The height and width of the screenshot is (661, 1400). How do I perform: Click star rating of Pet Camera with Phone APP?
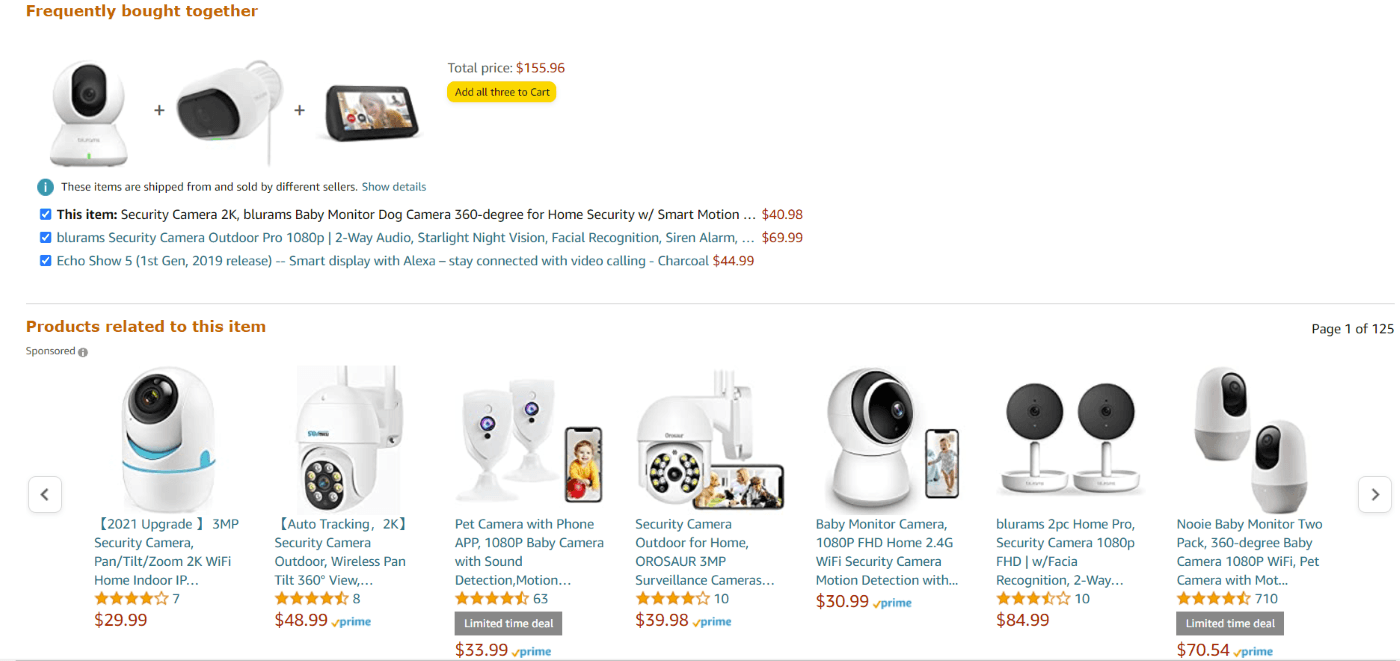pyautogui.click(x=491, y=599)
